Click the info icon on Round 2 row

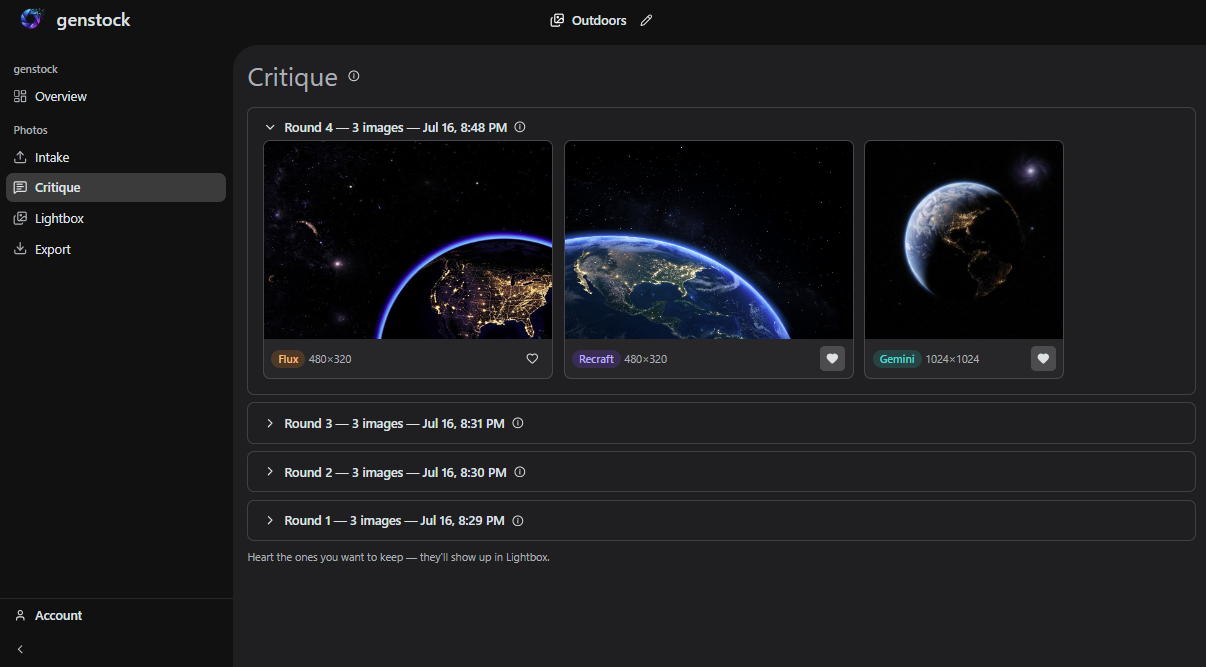[520, 472]
